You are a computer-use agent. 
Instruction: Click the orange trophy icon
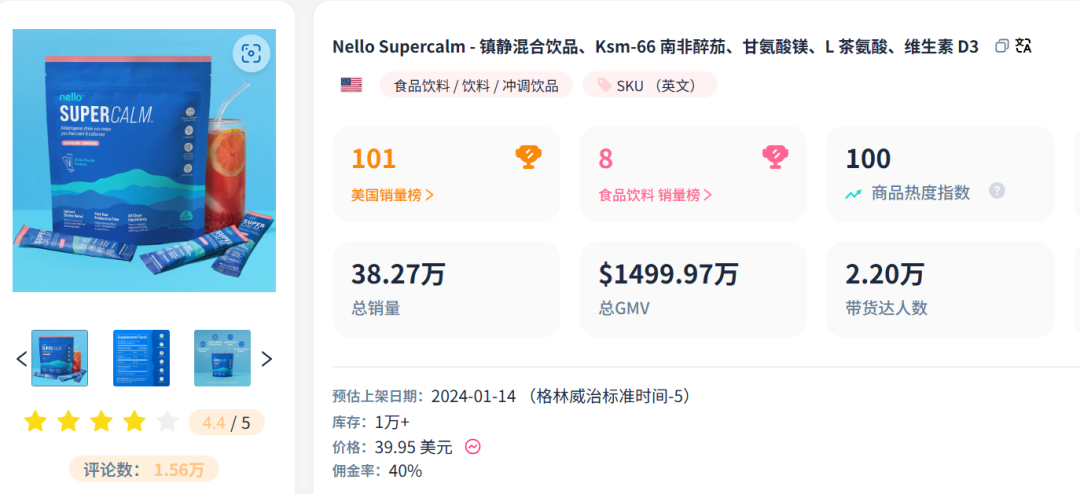(528, 158)
